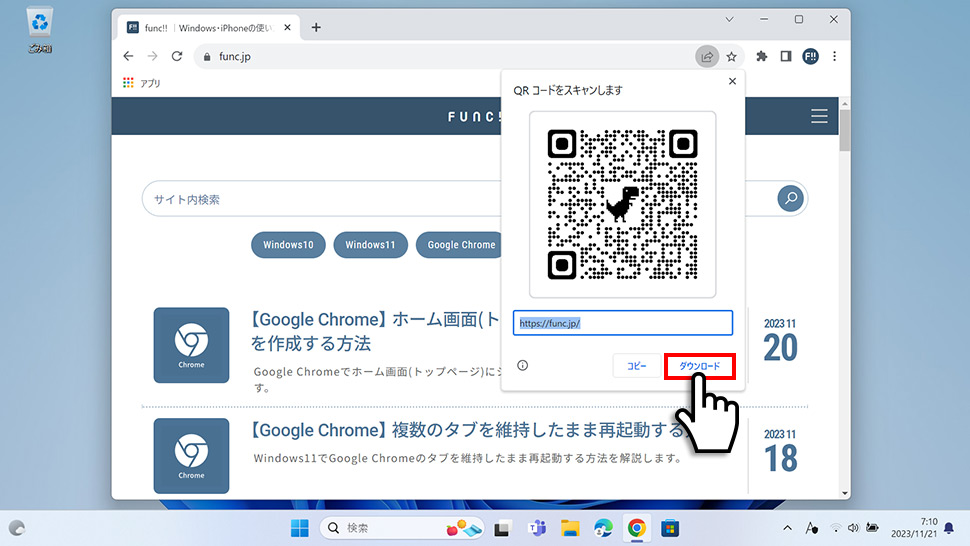Open Microsoft Store from the taskbar

click(x=670, y=528)
